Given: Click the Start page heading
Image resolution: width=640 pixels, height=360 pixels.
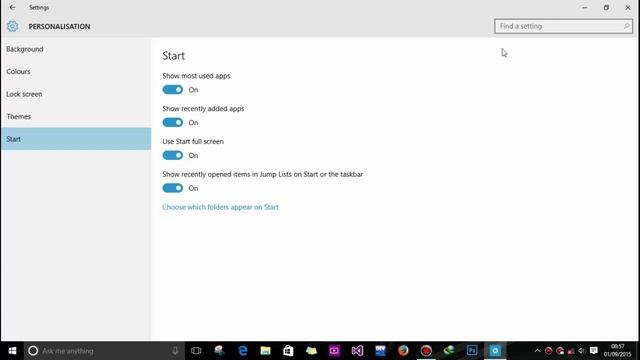Looking at the screenshot, I should pos(173,56).
